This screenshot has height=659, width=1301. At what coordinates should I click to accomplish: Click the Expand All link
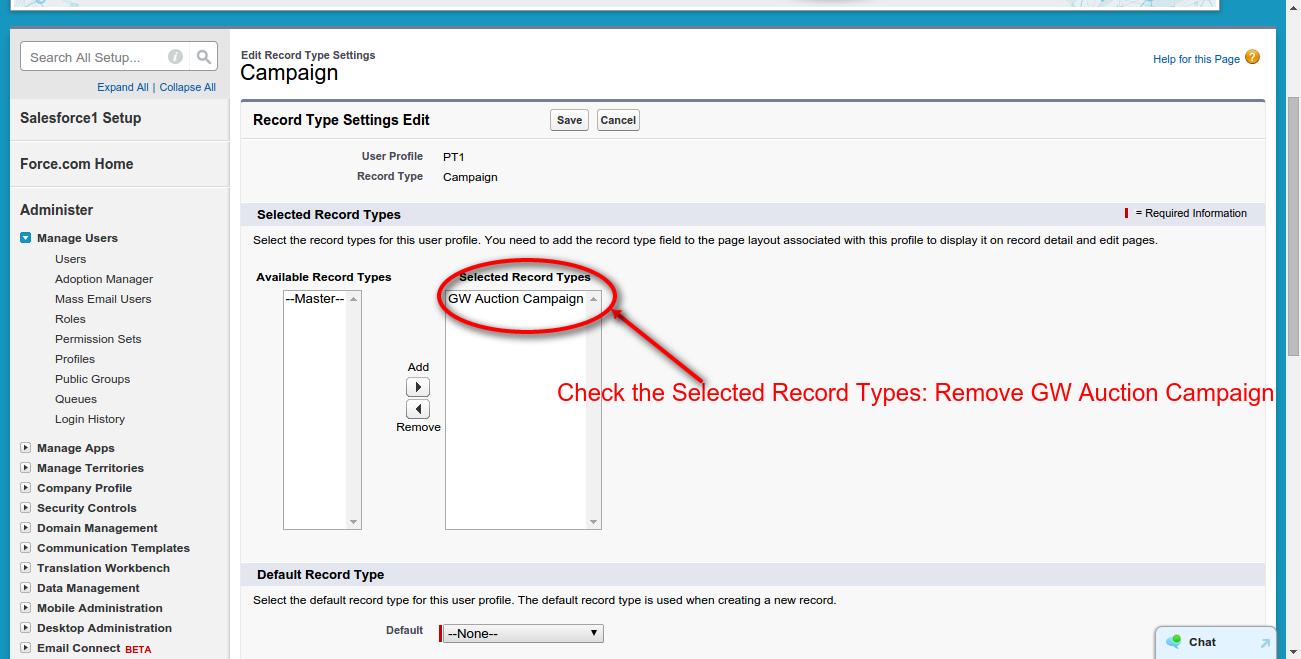[x=122, y=87]
